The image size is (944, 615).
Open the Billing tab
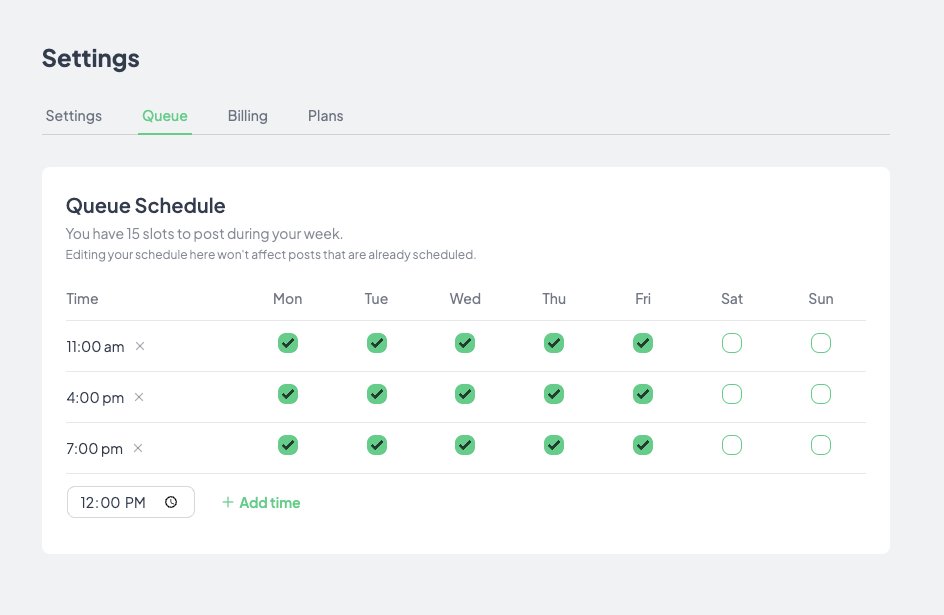coord(247,116)
